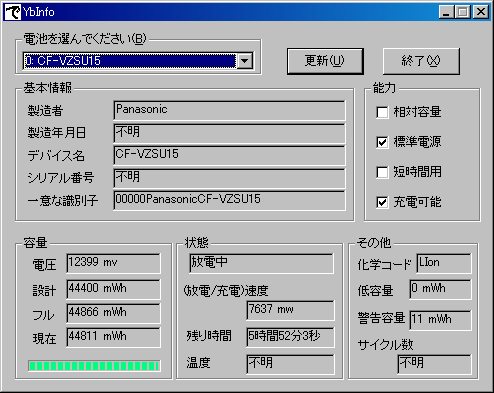
Task: Click the 状態 field showing 放電中
Action: [x=261, y=263]
